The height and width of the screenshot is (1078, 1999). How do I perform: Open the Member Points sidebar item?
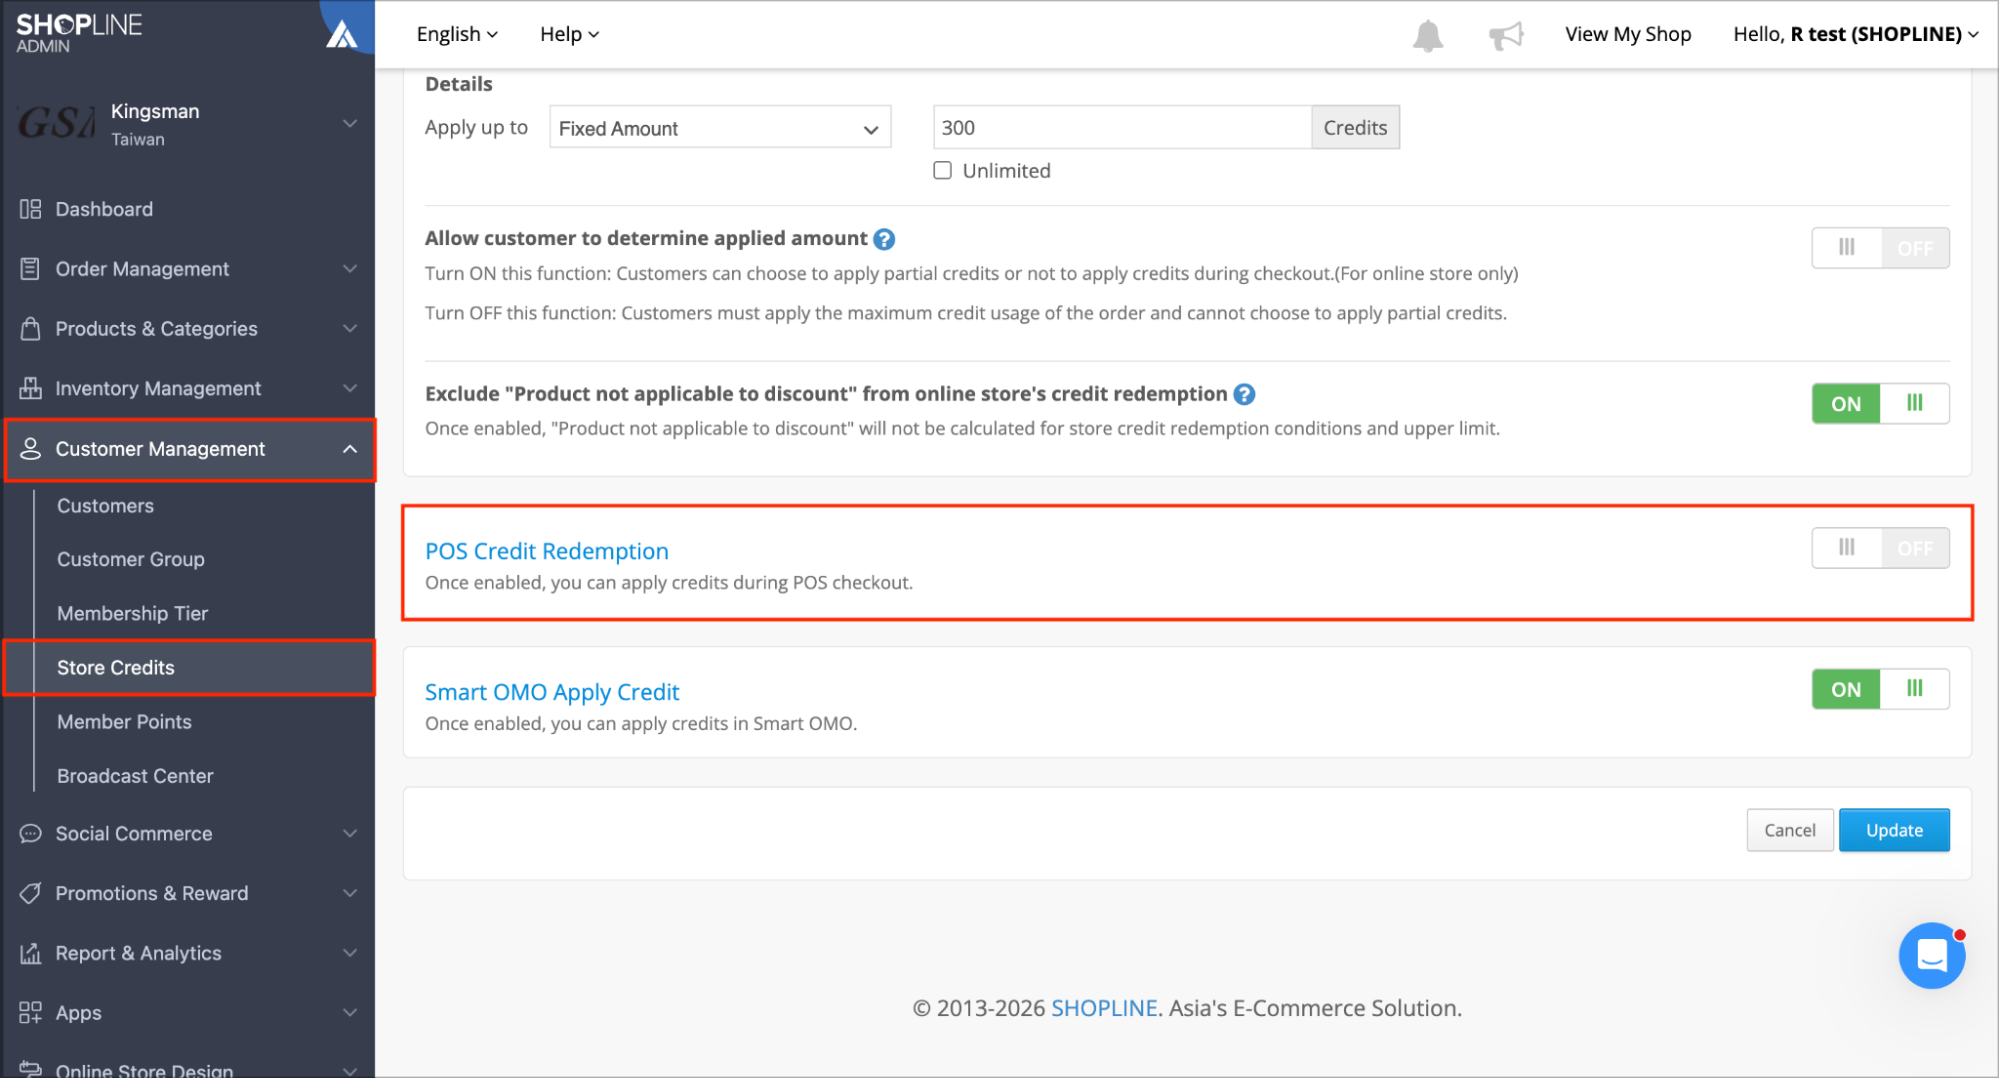[x=124, y=722]
